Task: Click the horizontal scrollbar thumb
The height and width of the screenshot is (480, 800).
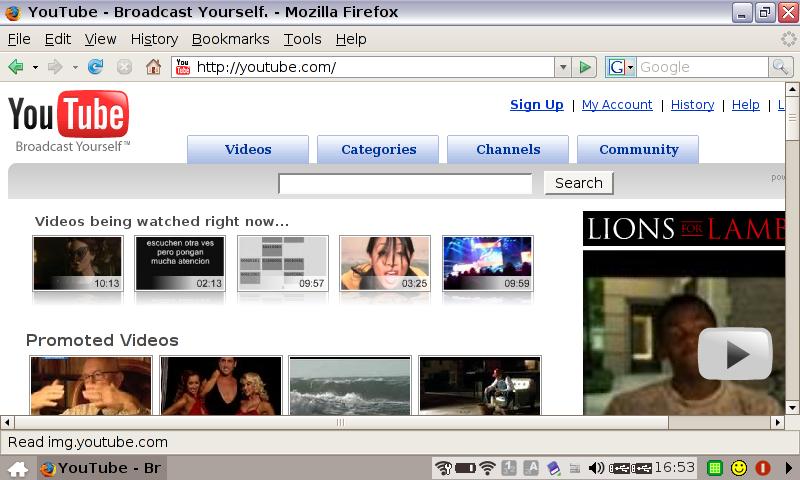Action: (341, 422)
